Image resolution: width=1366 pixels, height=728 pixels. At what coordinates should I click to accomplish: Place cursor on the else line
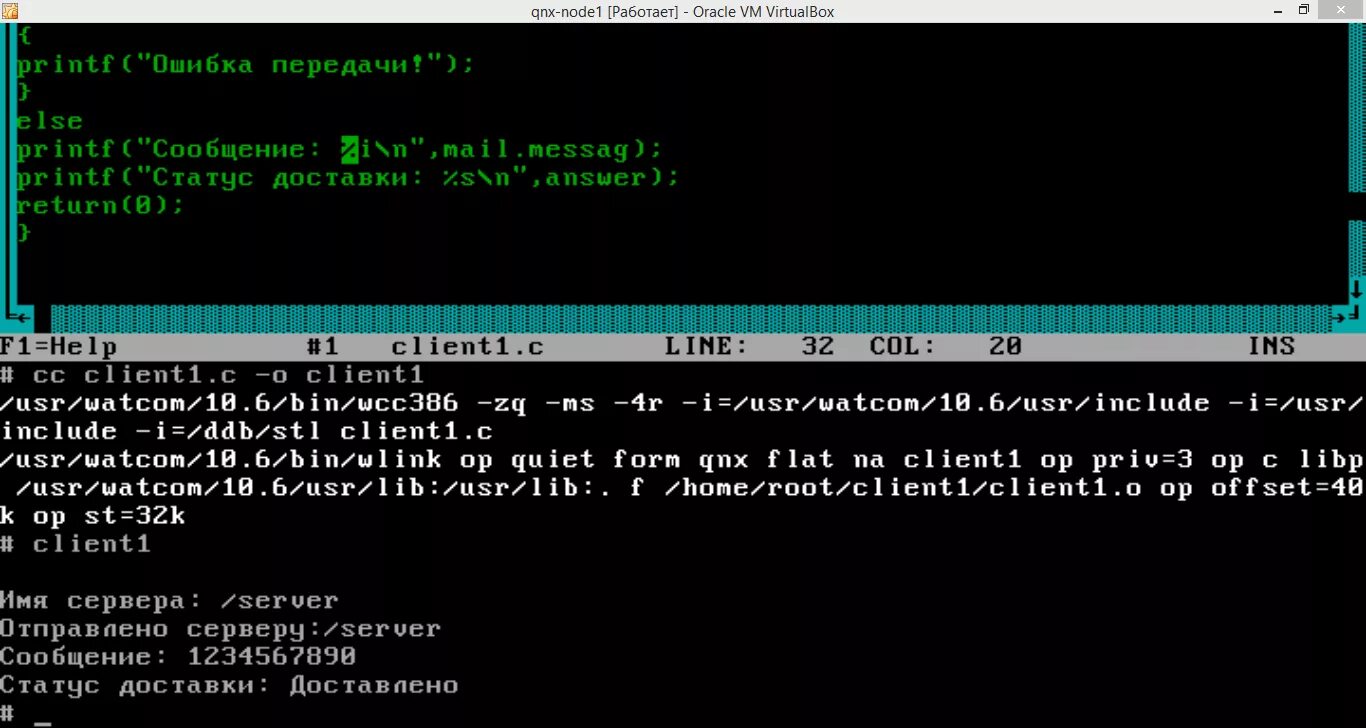50,121
